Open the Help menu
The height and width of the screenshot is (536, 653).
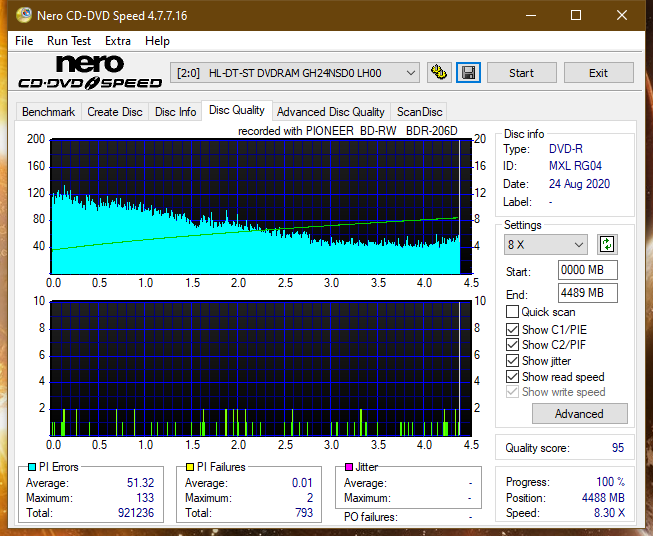coord(157,41)
